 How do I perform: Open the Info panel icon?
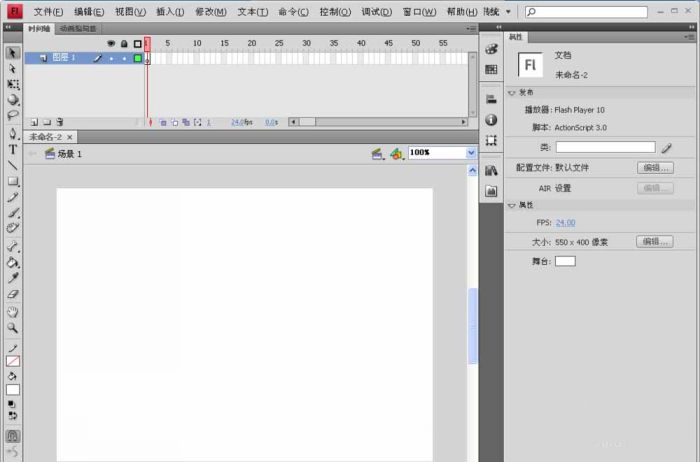click(491, 119)
